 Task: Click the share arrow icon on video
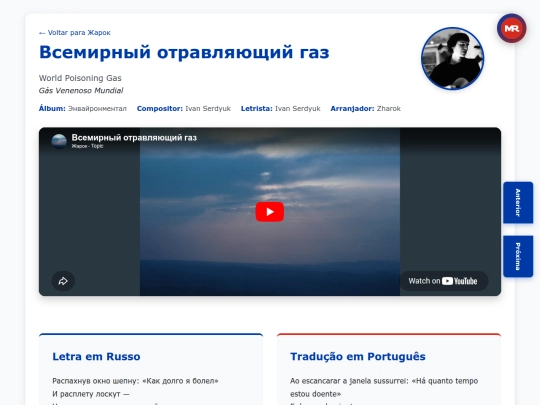[63, 281]
